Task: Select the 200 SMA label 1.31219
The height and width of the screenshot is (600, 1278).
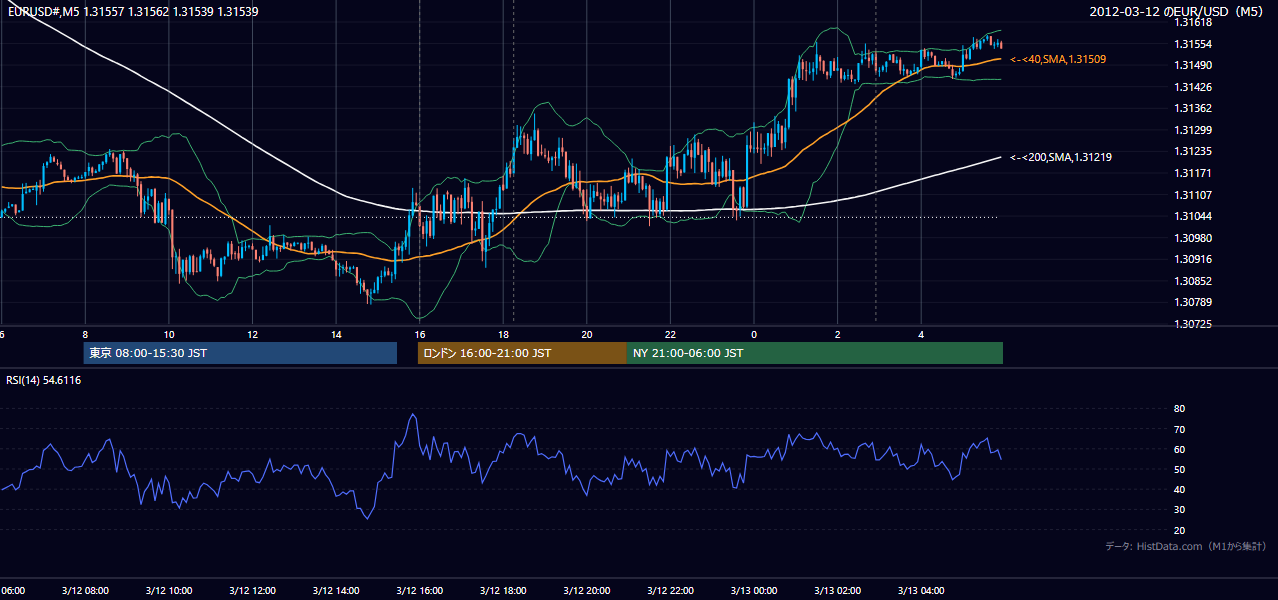Action: [1061, 157]
